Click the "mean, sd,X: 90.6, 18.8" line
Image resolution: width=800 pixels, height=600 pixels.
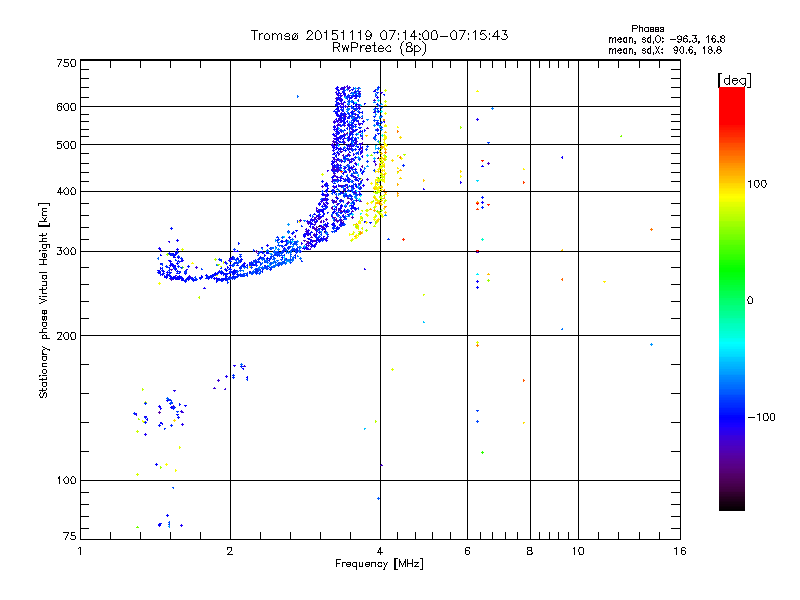pos(665,51)
